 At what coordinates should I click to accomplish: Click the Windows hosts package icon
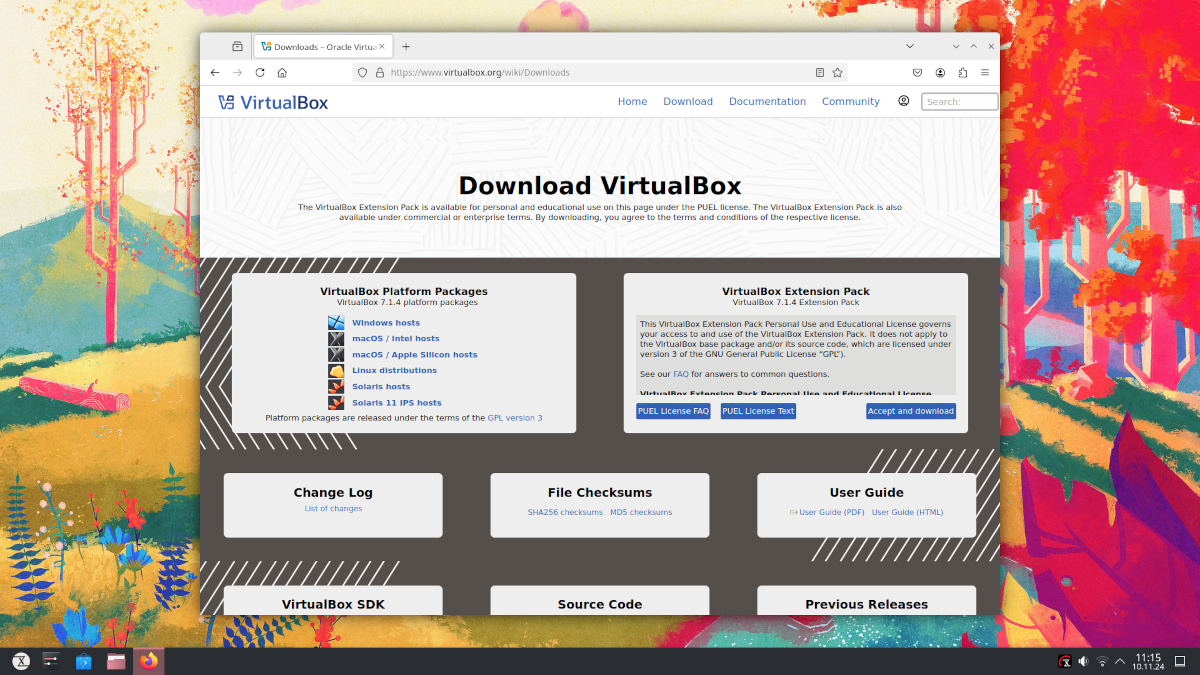pyautogui.click(x=336, y=323)
